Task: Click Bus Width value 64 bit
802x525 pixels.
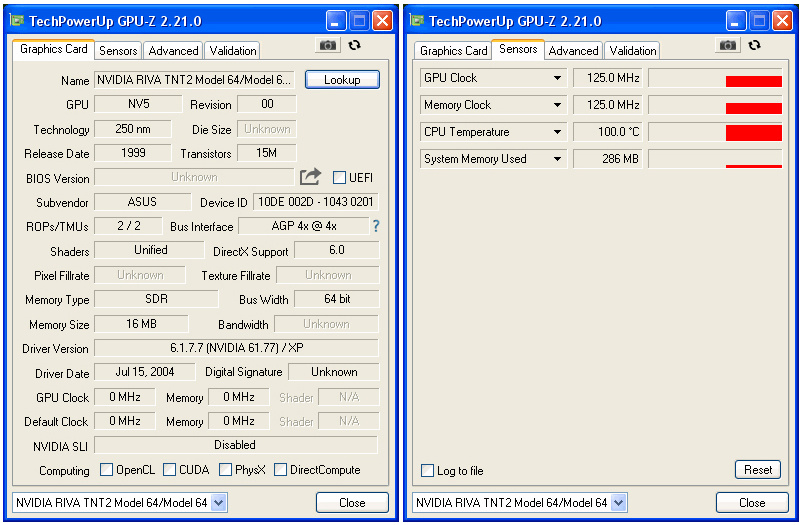Action: click(x=337, y=299)
